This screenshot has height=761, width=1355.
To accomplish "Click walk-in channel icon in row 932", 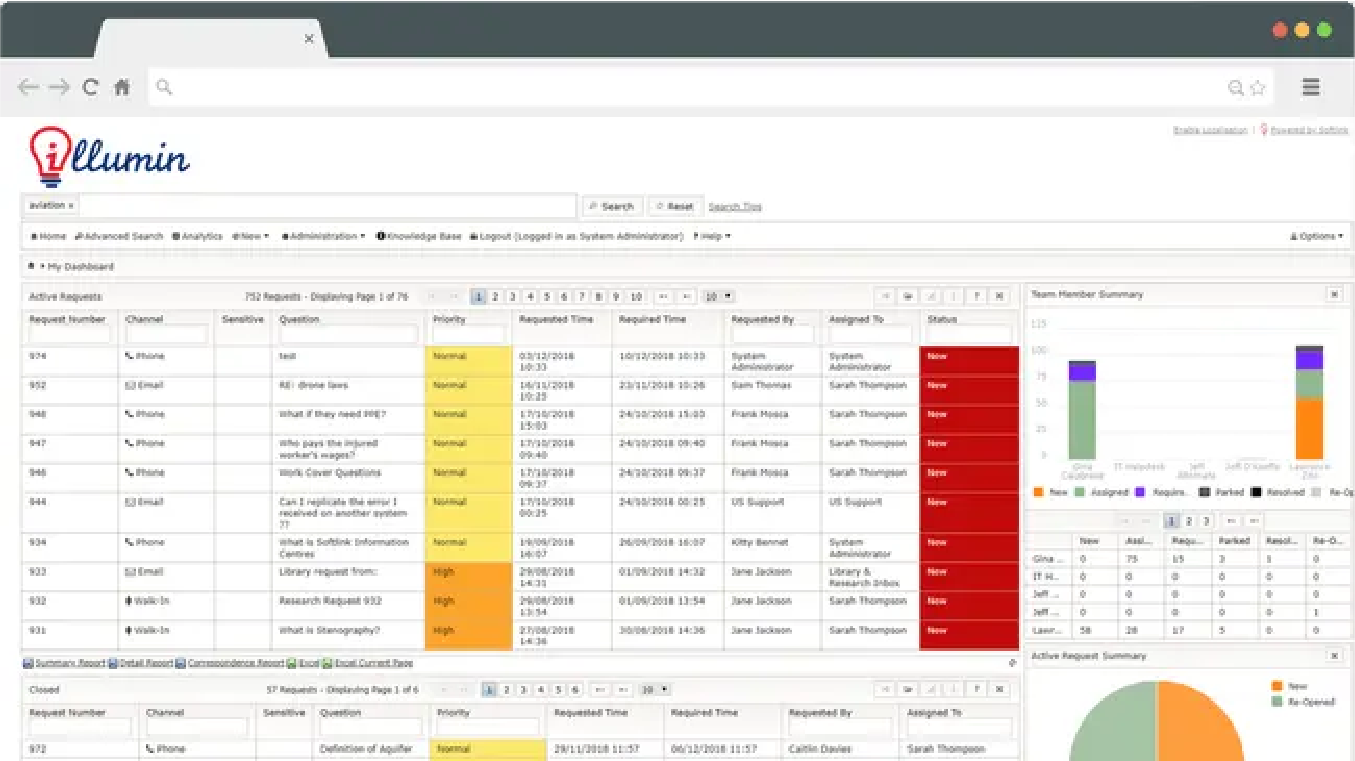I will [x=128, y=601].
